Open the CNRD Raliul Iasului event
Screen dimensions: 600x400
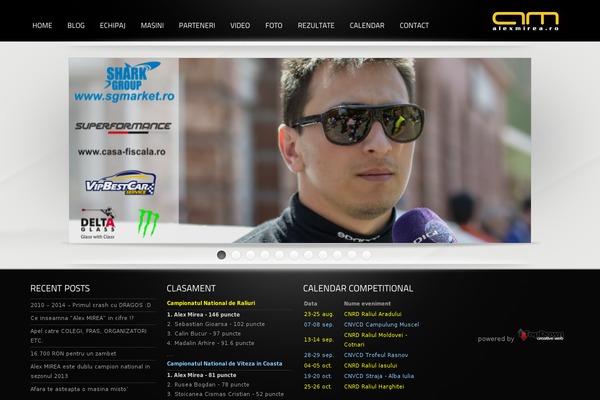coord(370,366)
